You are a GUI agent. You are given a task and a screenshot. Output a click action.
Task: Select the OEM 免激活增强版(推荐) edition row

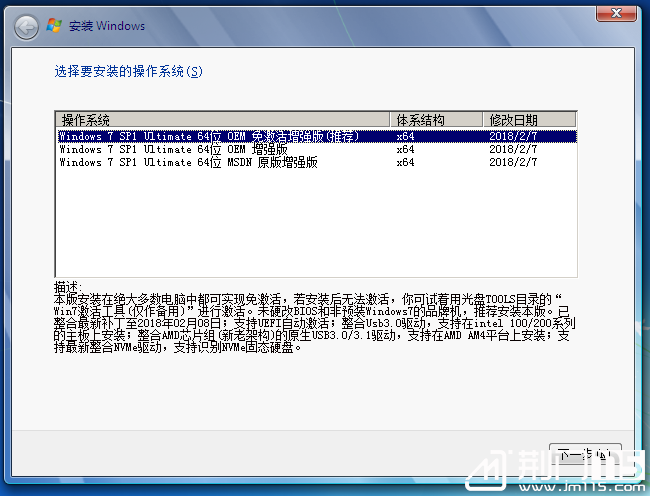coord(316,136)
